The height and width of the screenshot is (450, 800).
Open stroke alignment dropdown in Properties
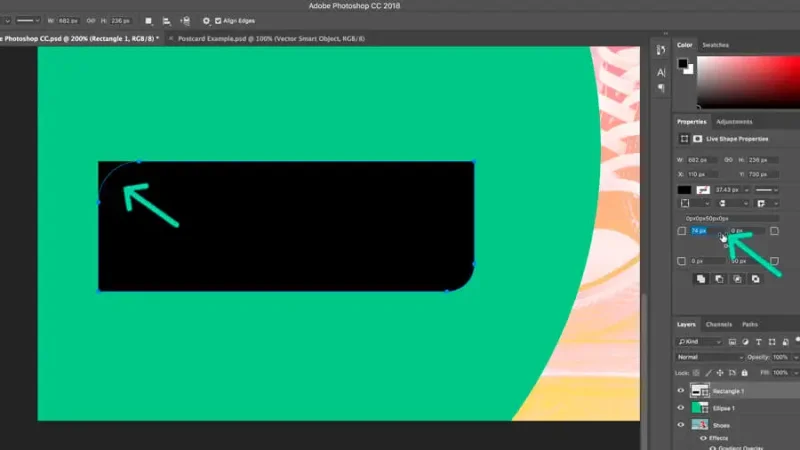pyautogui.click(x=693, y=204)
